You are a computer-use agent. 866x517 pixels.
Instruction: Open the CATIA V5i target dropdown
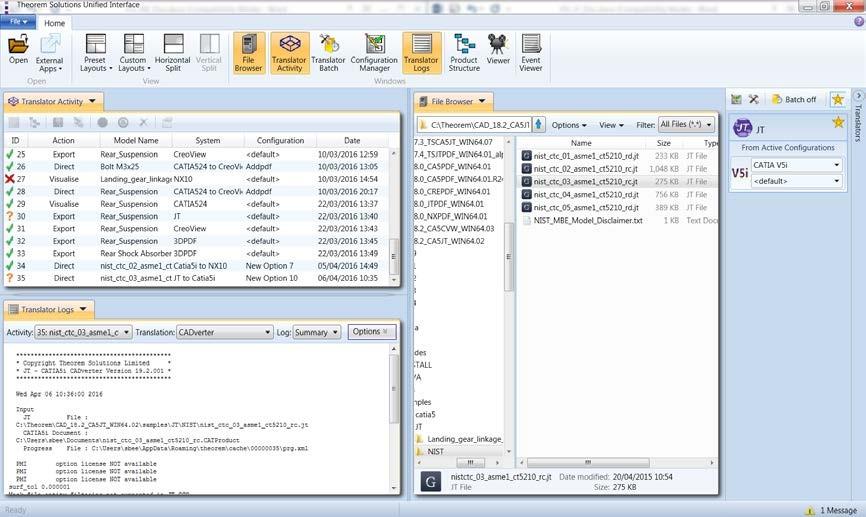click(796, 165)
